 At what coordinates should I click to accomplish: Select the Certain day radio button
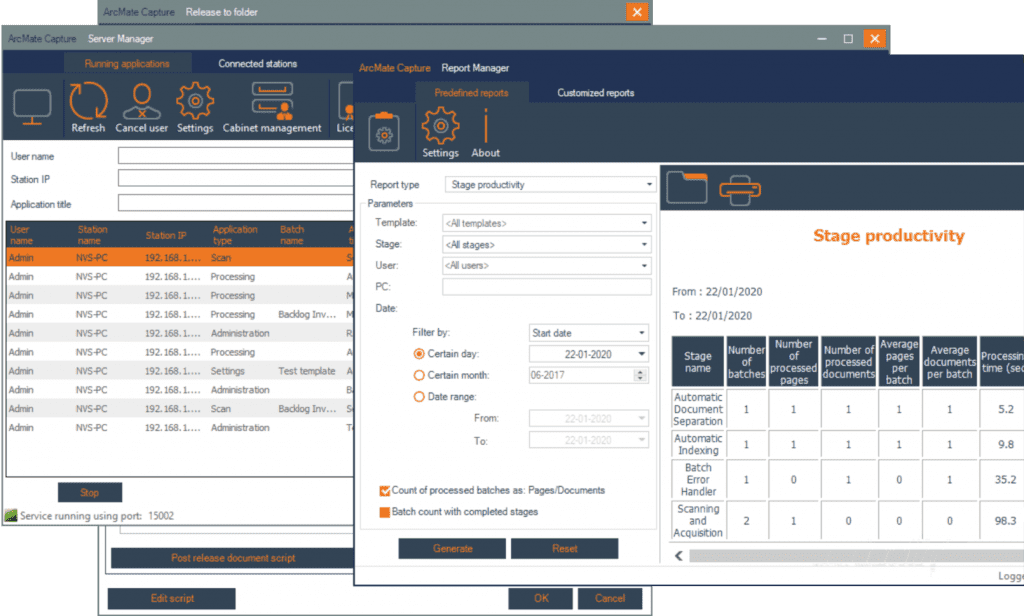(x=419, y=354)
